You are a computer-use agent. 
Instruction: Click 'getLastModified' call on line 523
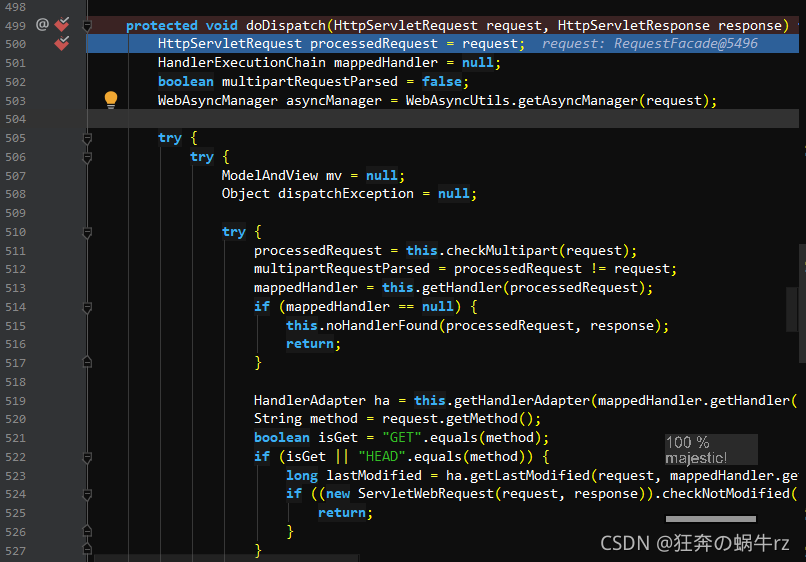pos(530,475)
